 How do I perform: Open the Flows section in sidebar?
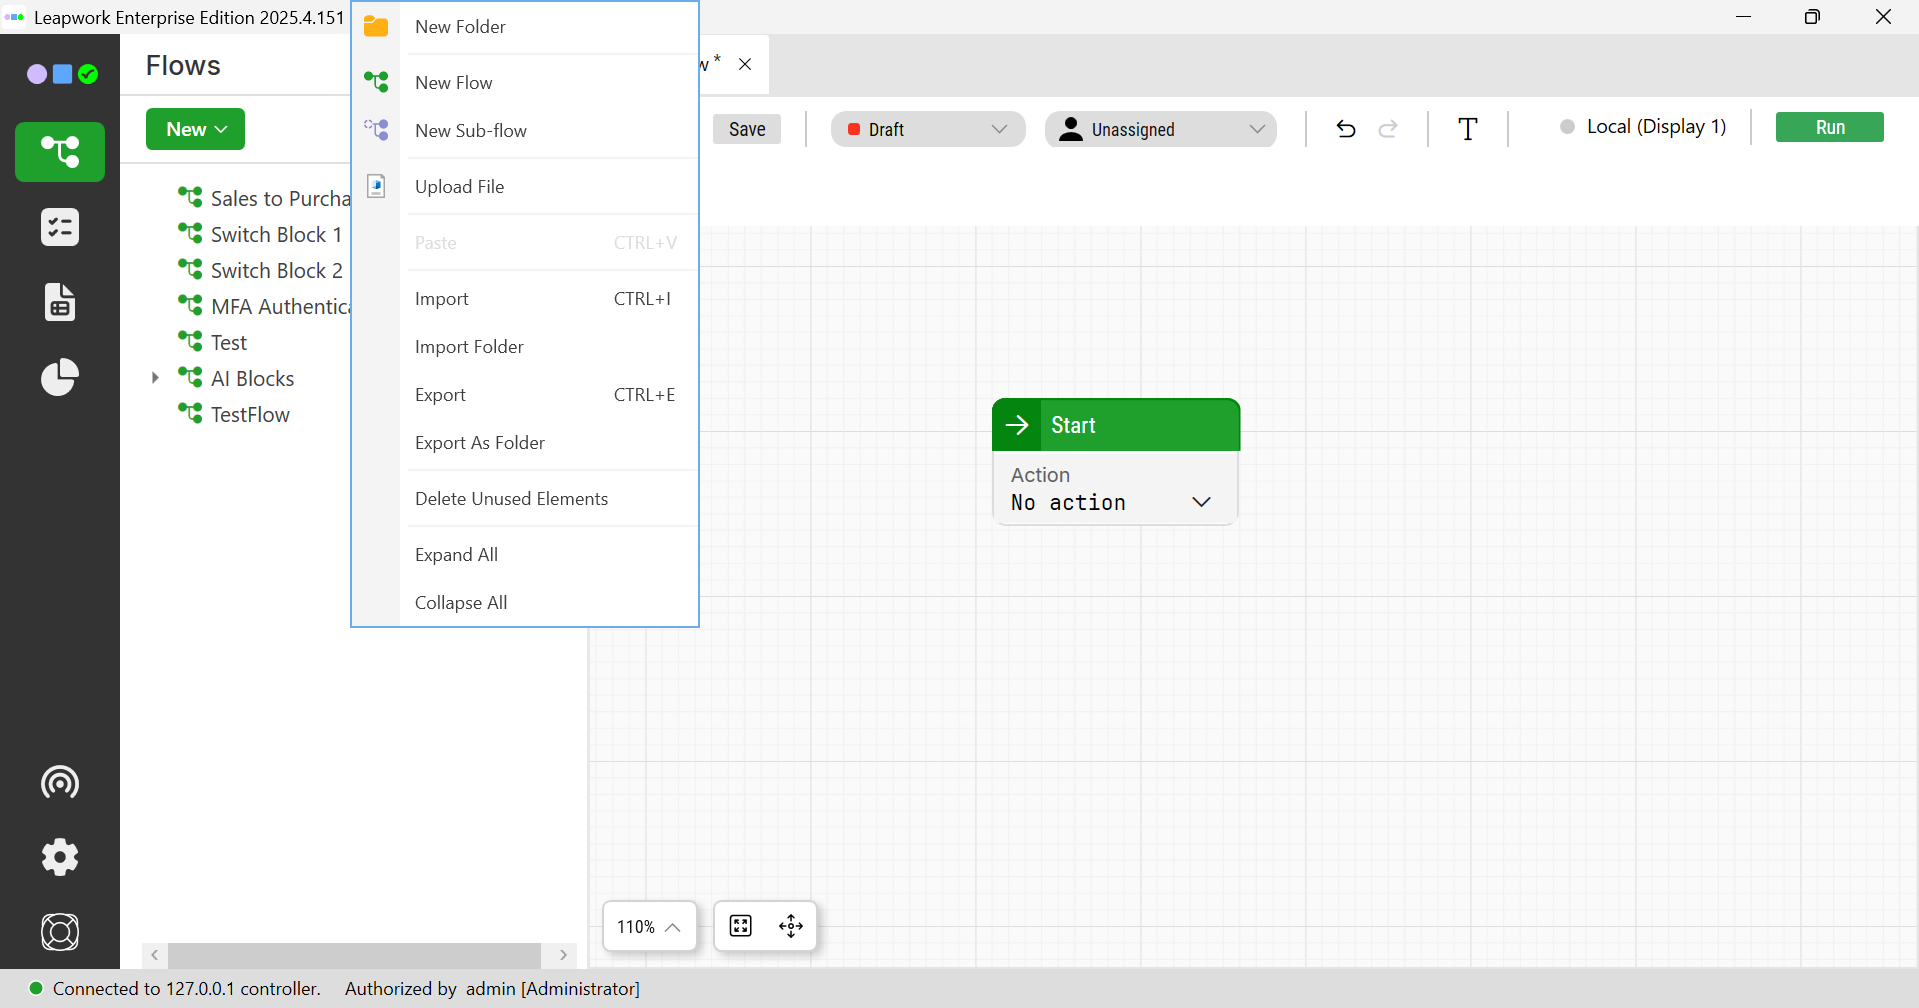click(60, 152)
